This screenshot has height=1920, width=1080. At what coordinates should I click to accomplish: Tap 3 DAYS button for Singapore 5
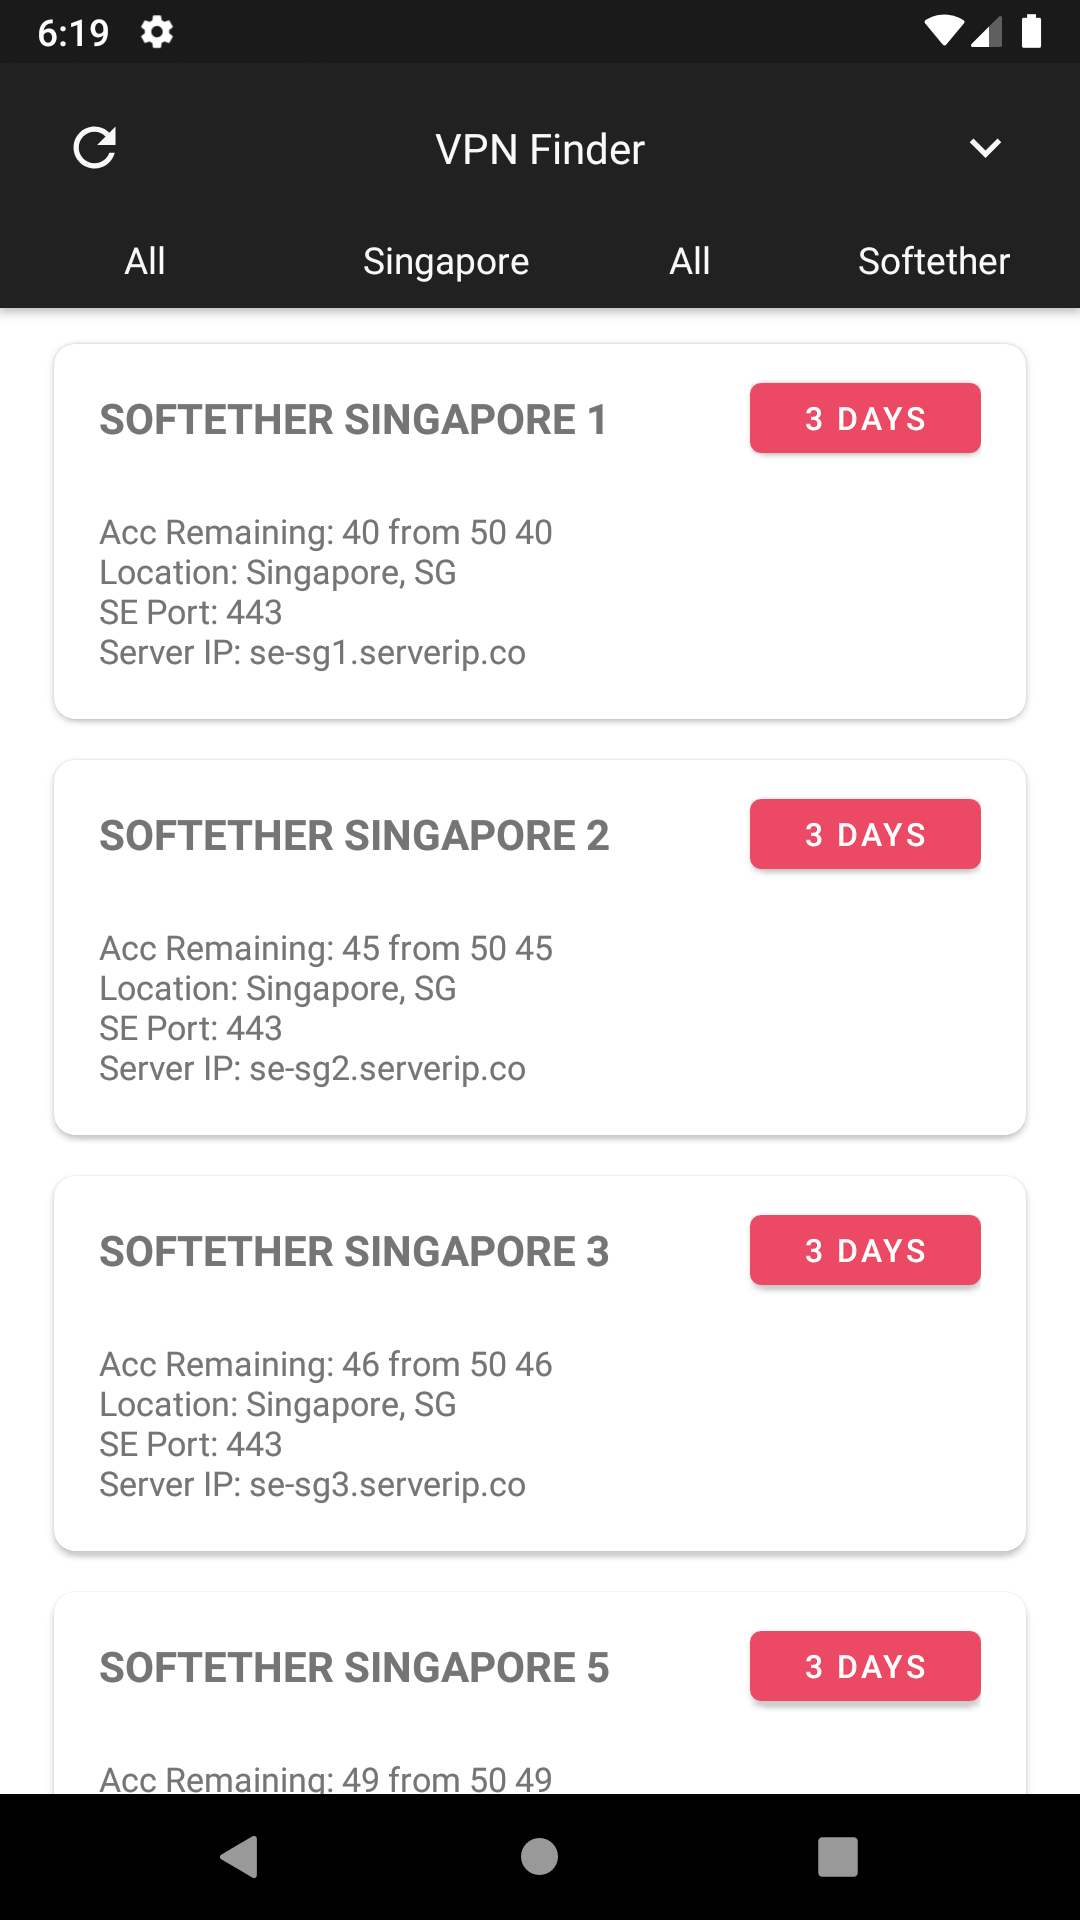[x=865, y=1666]
